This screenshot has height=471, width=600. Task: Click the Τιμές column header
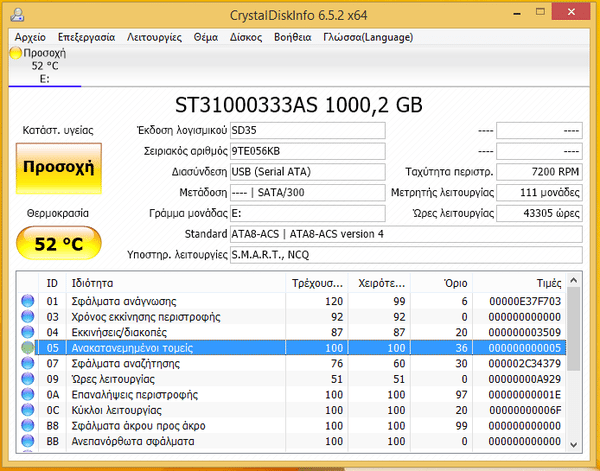tap(519, 283)
